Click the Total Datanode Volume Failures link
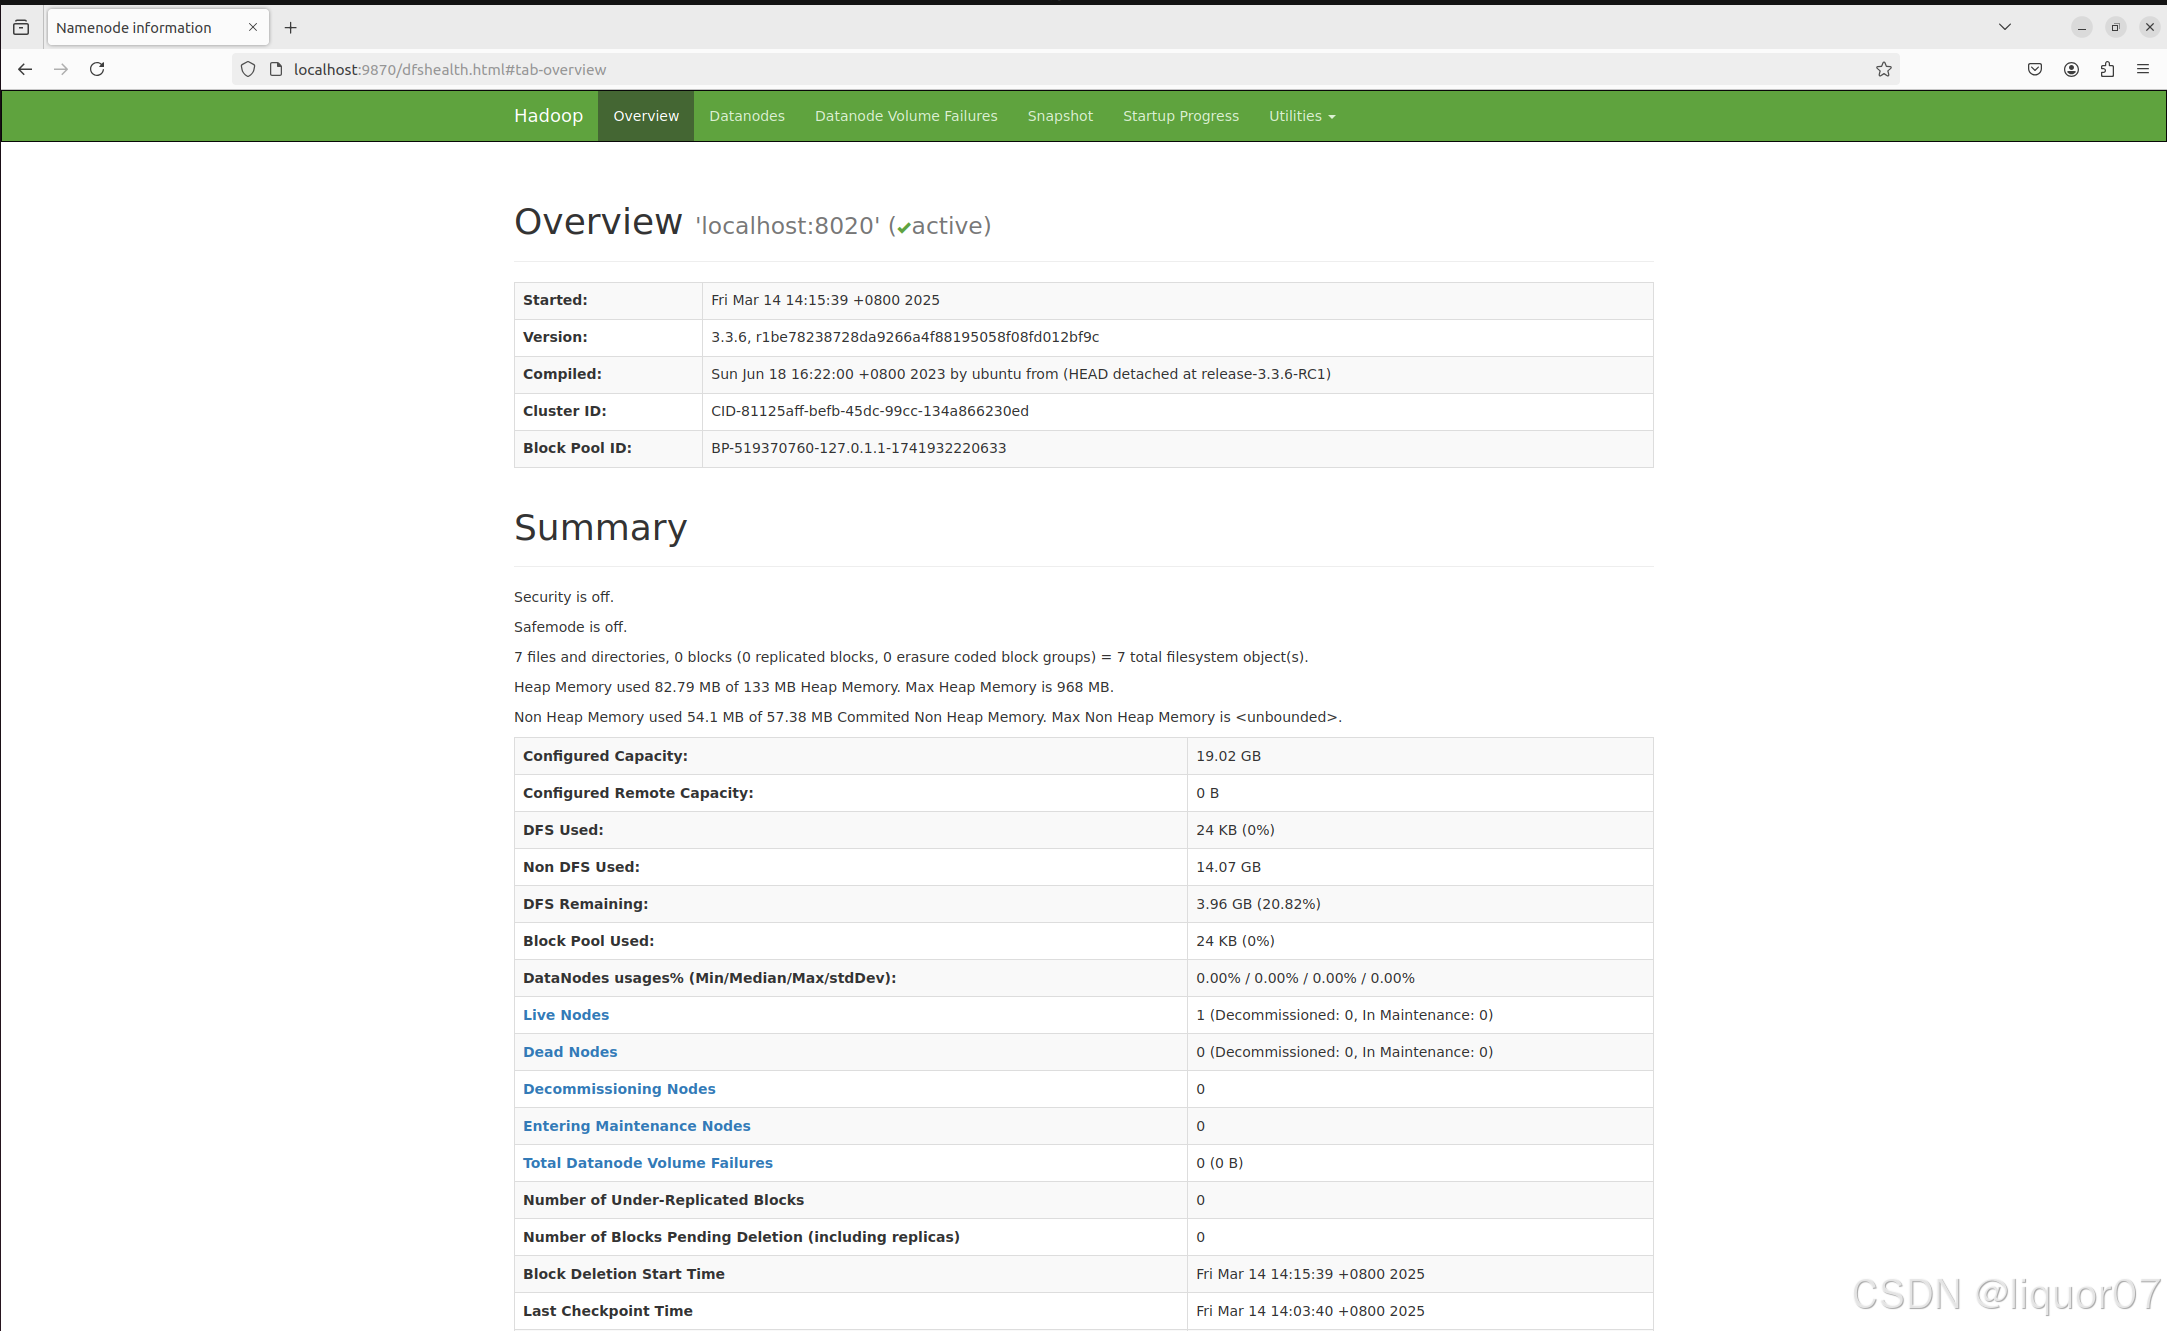This screenshot has width=2167, height=1331. (x=647, y=1163)
